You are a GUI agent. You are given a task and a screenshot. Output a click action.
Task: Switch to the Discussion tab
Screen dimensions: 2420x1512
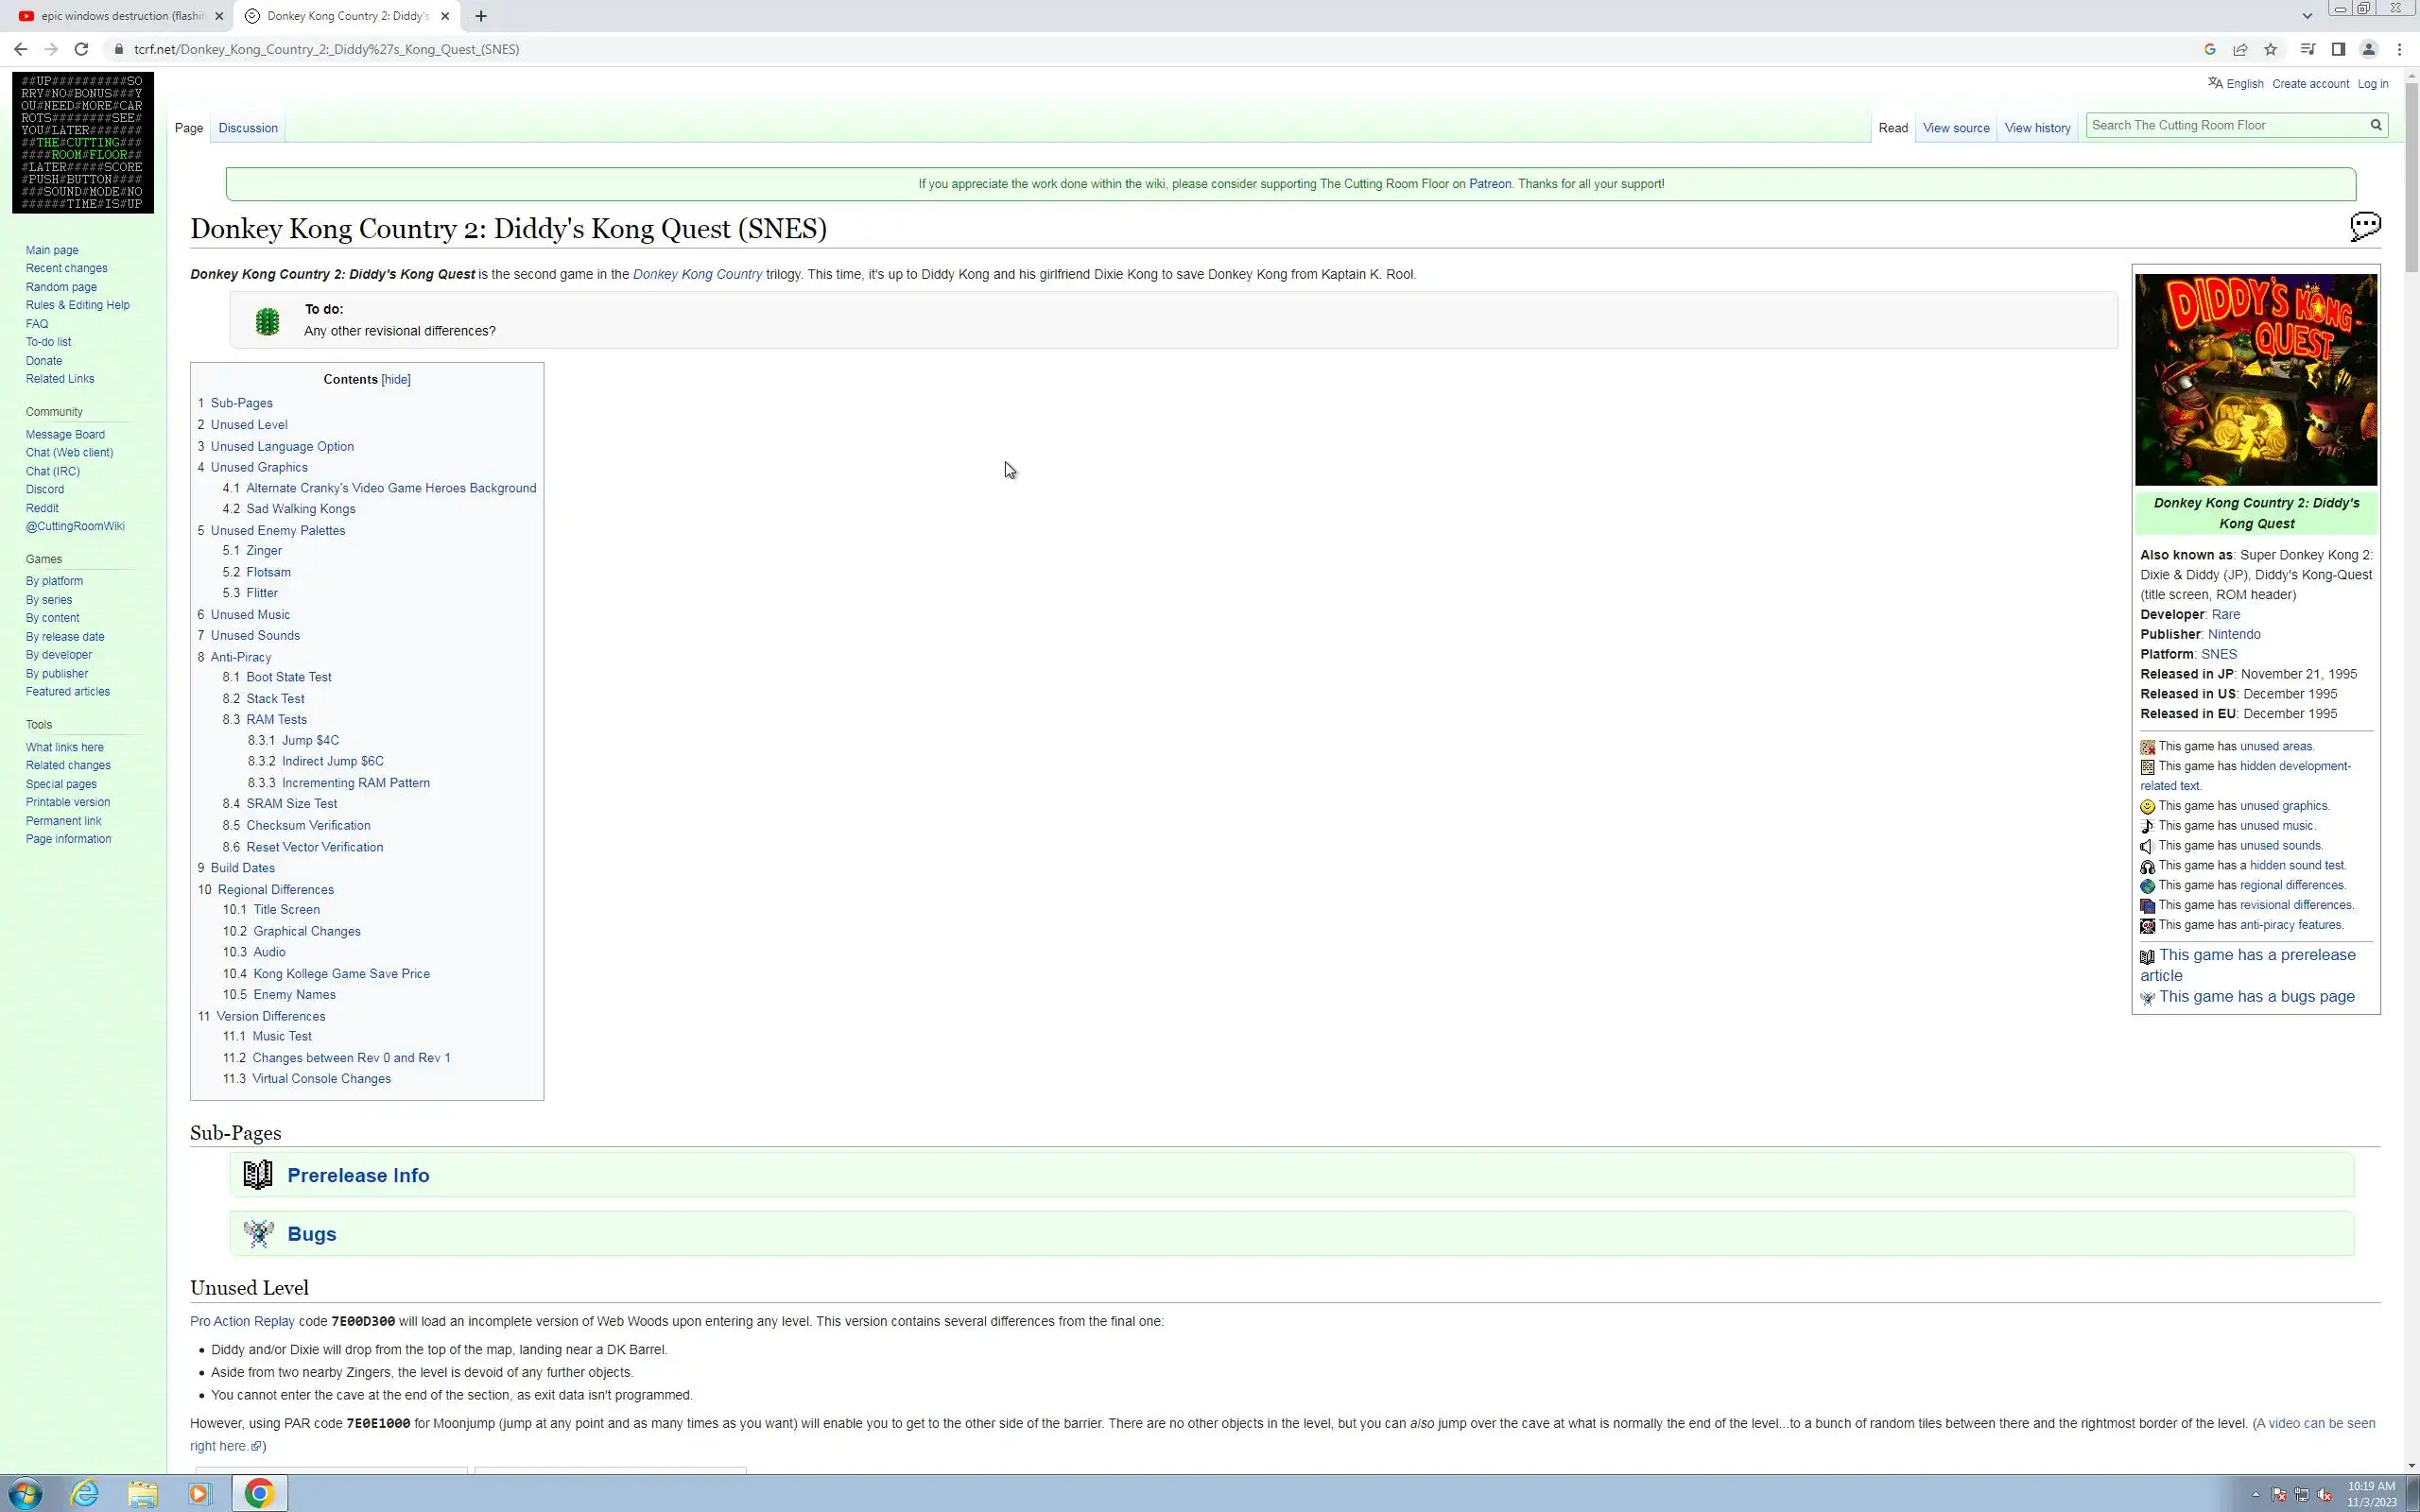point(248,128)
